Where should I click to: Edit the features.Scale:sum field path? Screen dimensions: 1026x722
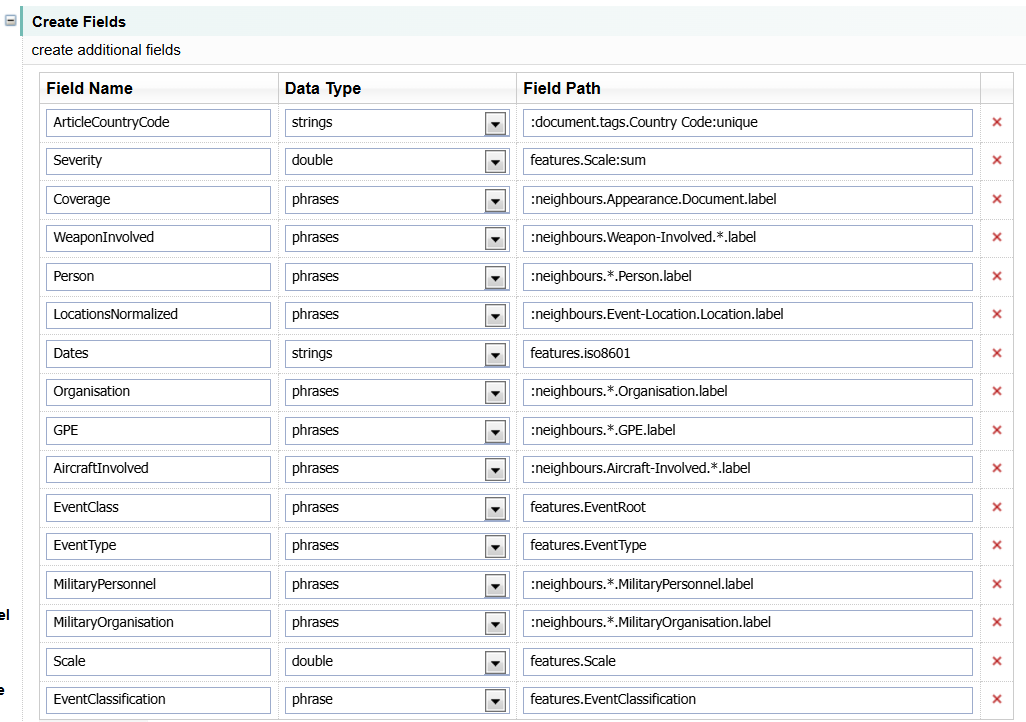(x=747, y=160)
